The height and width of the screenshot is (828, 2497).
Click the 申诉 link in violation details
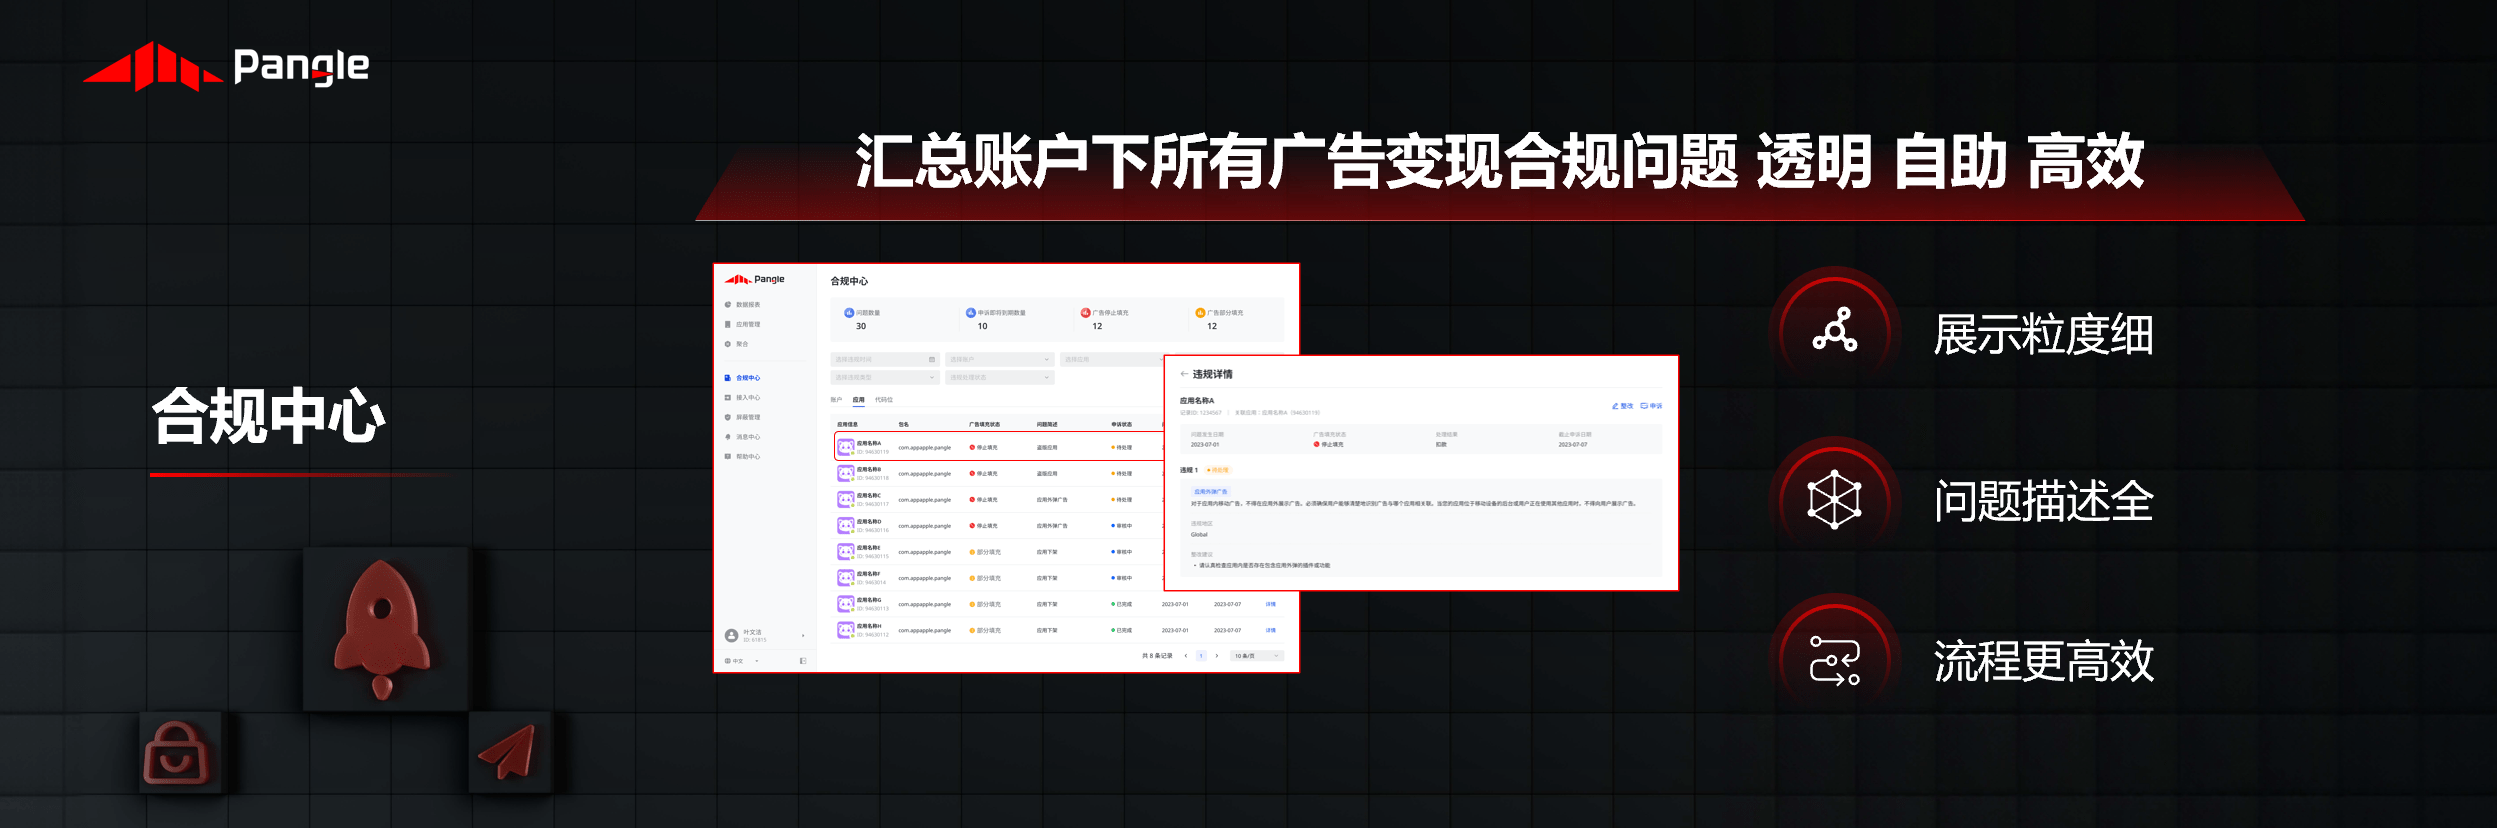click(x=1652, y=406)
